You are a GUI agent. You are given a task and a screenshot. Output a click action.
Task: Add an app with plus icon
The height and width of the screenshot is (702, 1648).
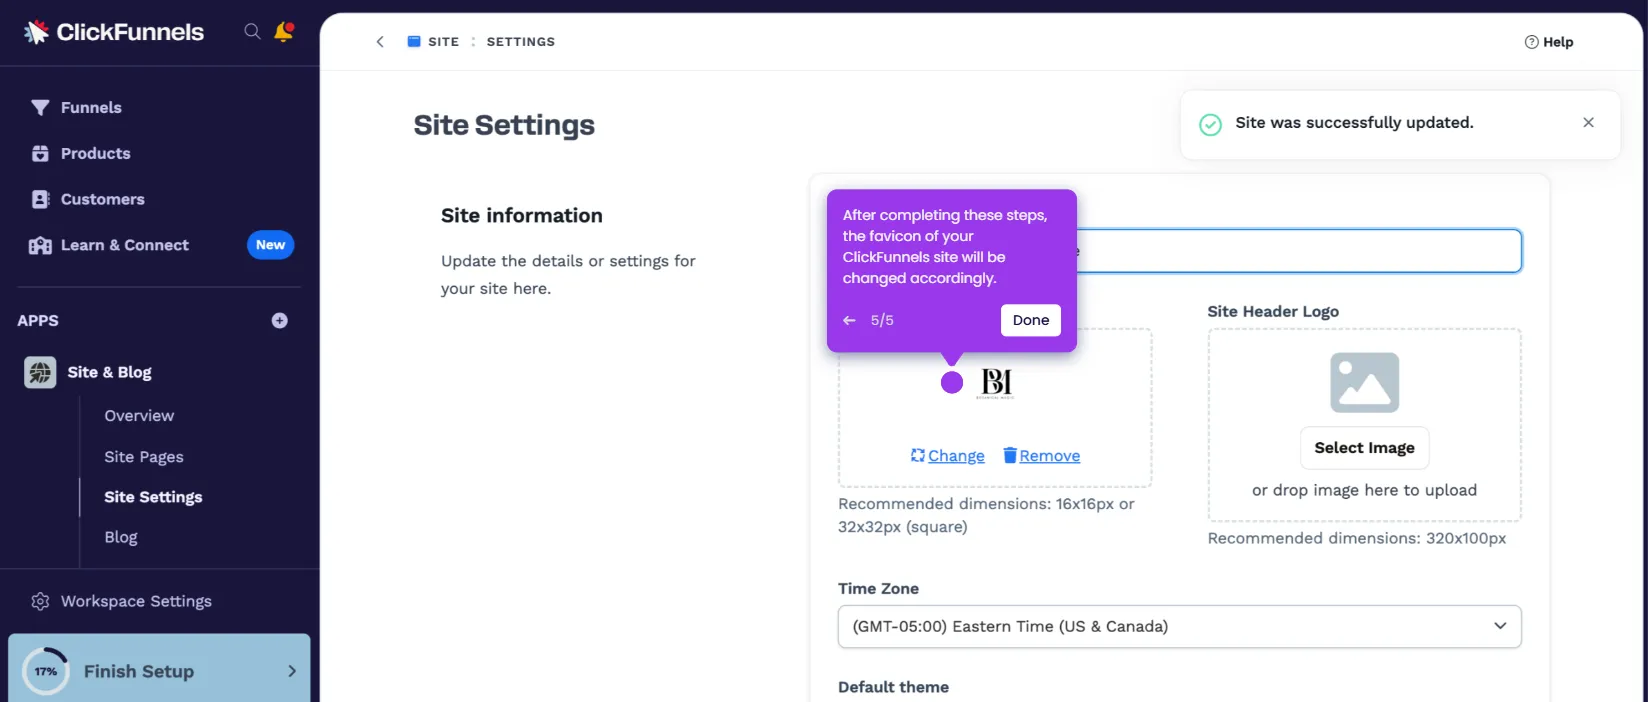(280, 320)
